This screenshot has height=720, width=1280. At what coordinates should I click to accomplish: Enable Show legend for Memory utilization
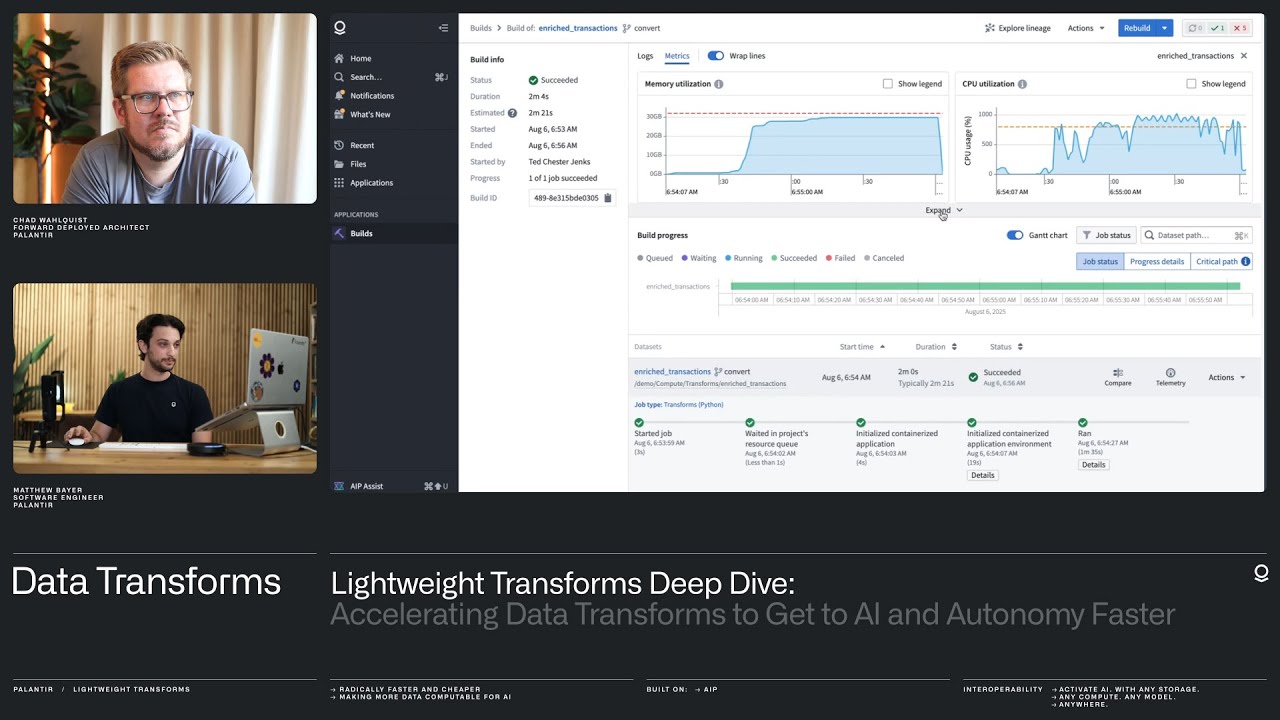coord(888,84)
